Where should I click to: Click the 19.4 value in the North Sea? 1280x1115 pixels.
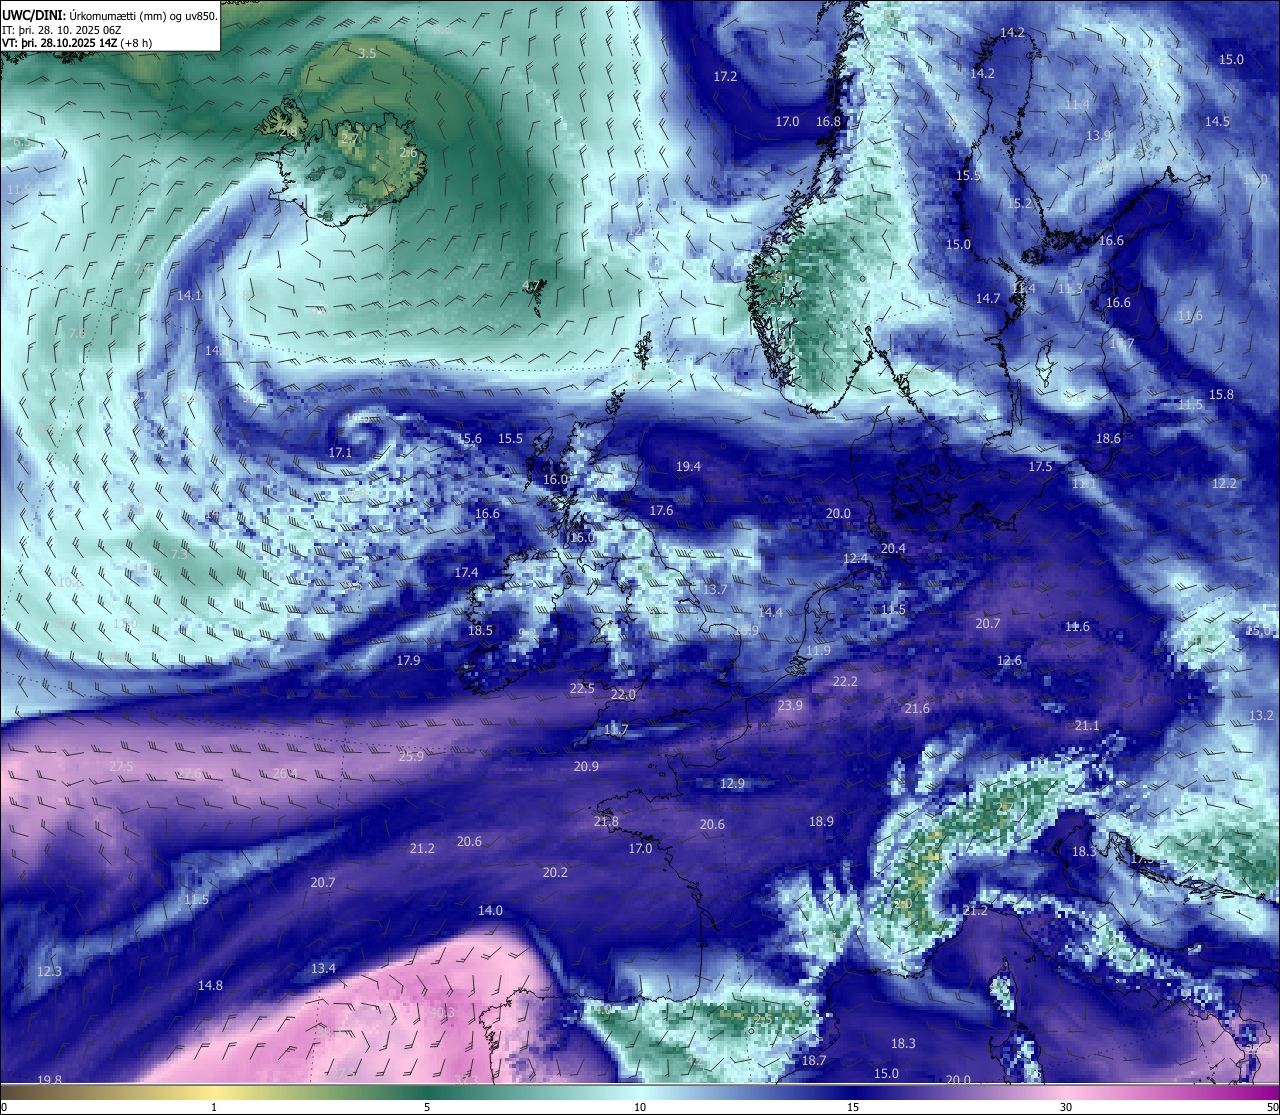[x=688, y=466]
